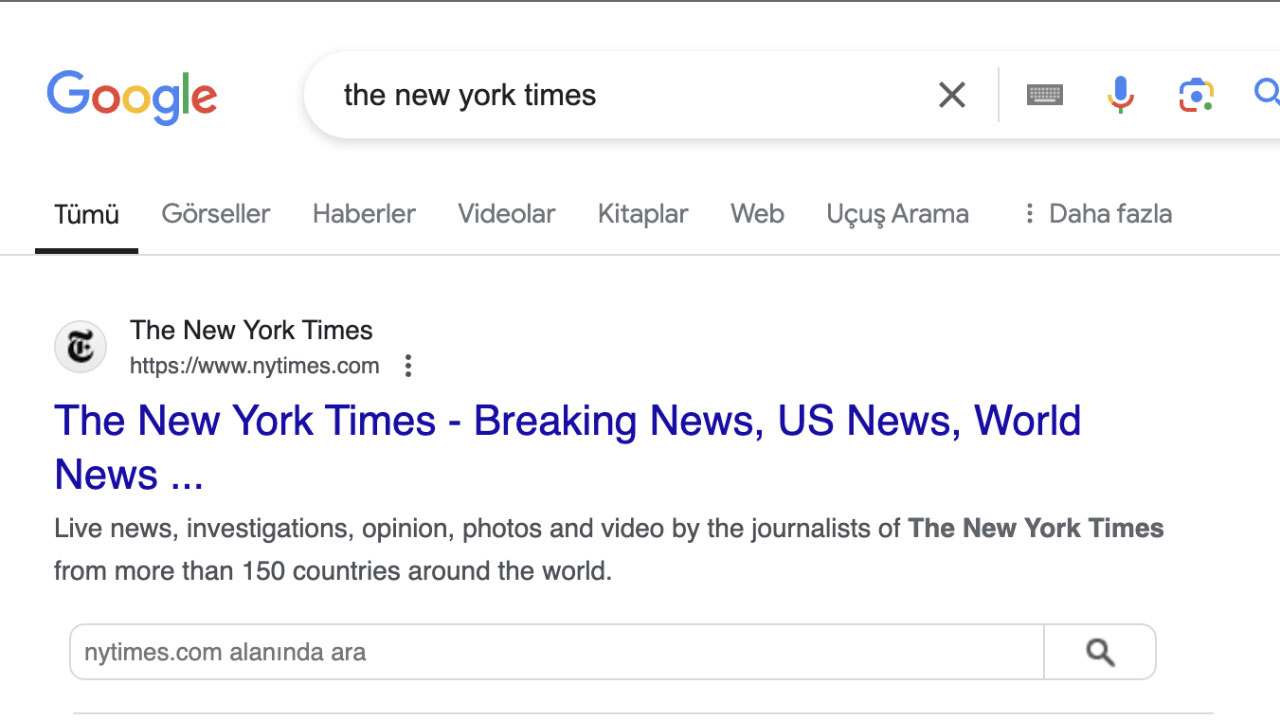Click the Google logo
This screenshot has height=720, width=1280.
131,98
